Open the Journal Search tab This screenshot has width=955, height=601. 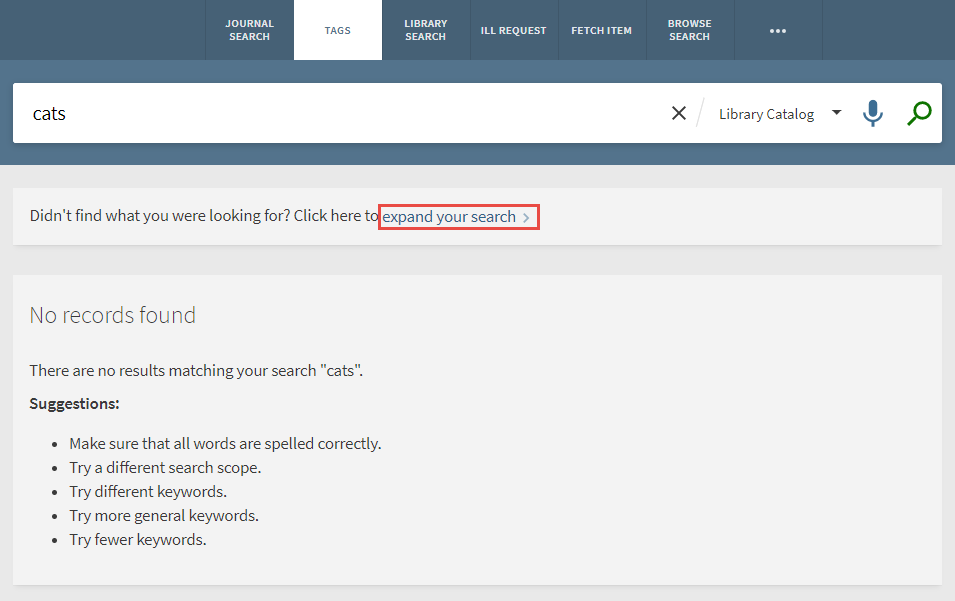point(249,30)
